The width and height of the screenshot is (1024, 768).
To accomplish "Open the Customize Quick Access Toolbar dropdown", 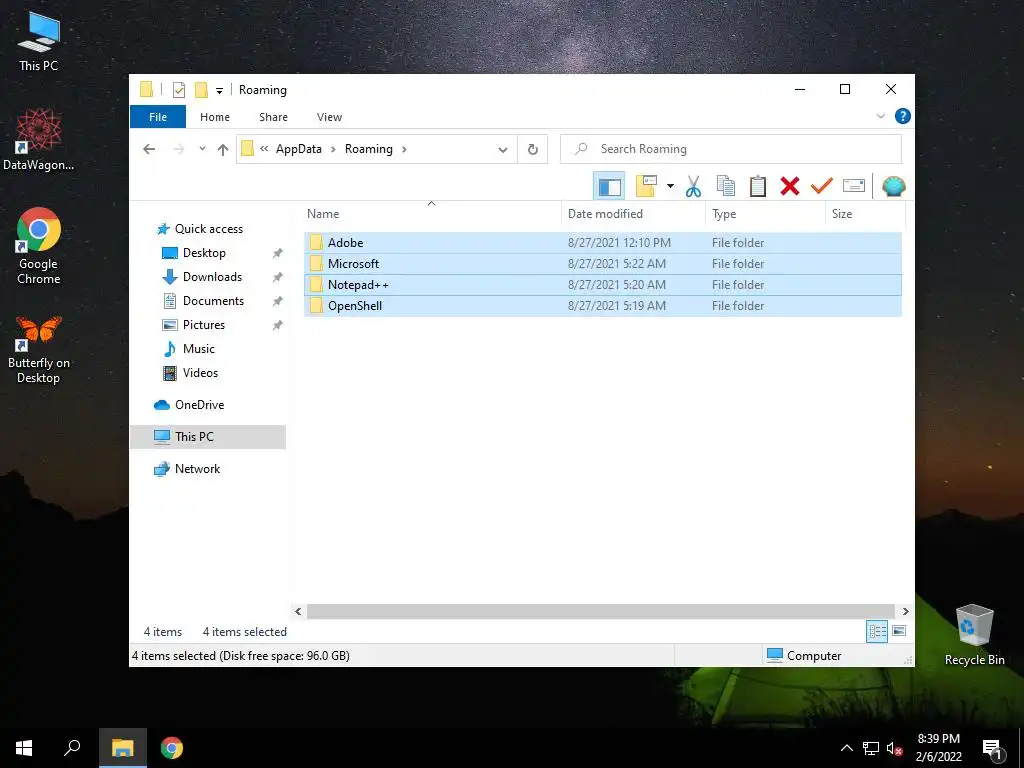I will (219, 91).
